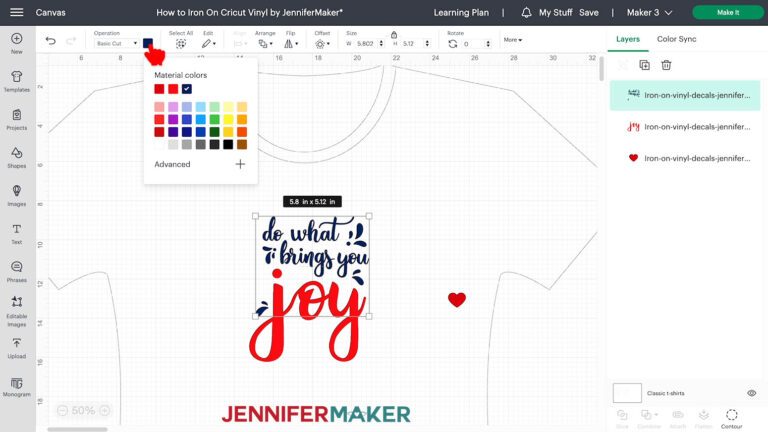Add a Text object
Viewport: 768px width, 432px height.
tap(17, 234)
